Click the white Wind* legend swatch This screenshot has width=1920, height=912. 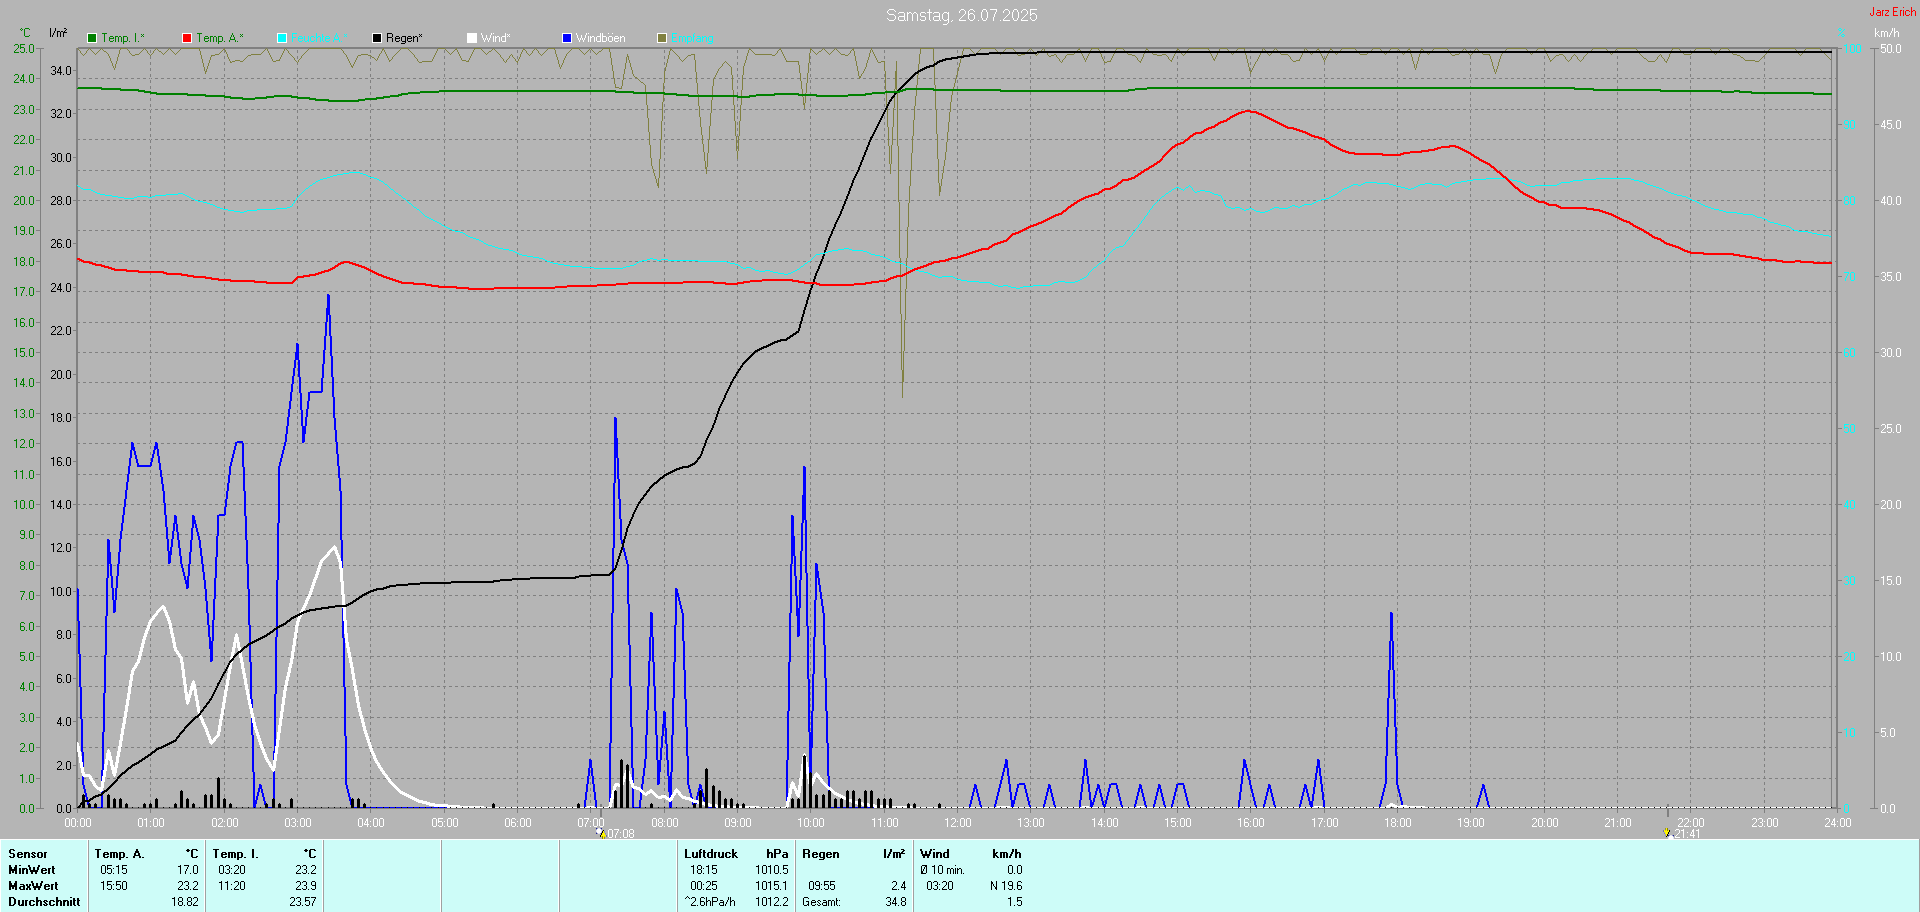point(472,38)
